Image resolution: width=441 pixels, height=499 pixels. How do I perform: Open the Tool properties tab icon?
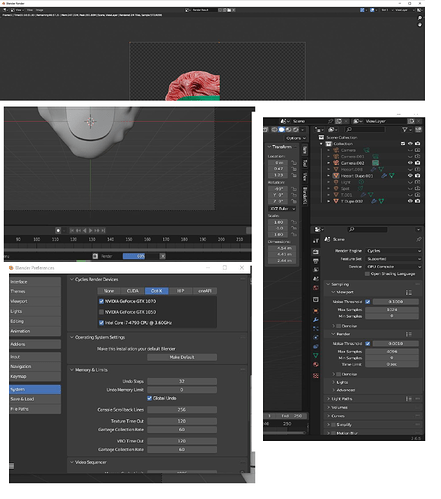pos(316,241)
